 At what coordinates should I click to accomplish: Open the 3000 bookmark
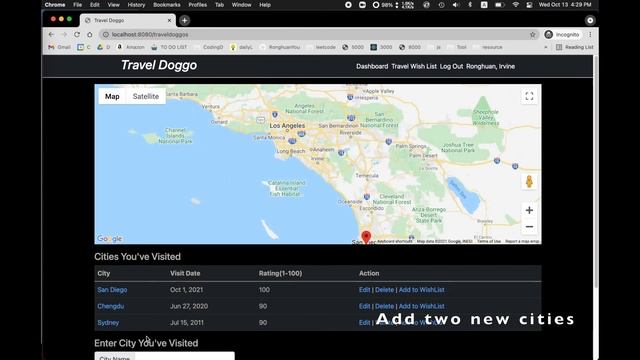381,47
